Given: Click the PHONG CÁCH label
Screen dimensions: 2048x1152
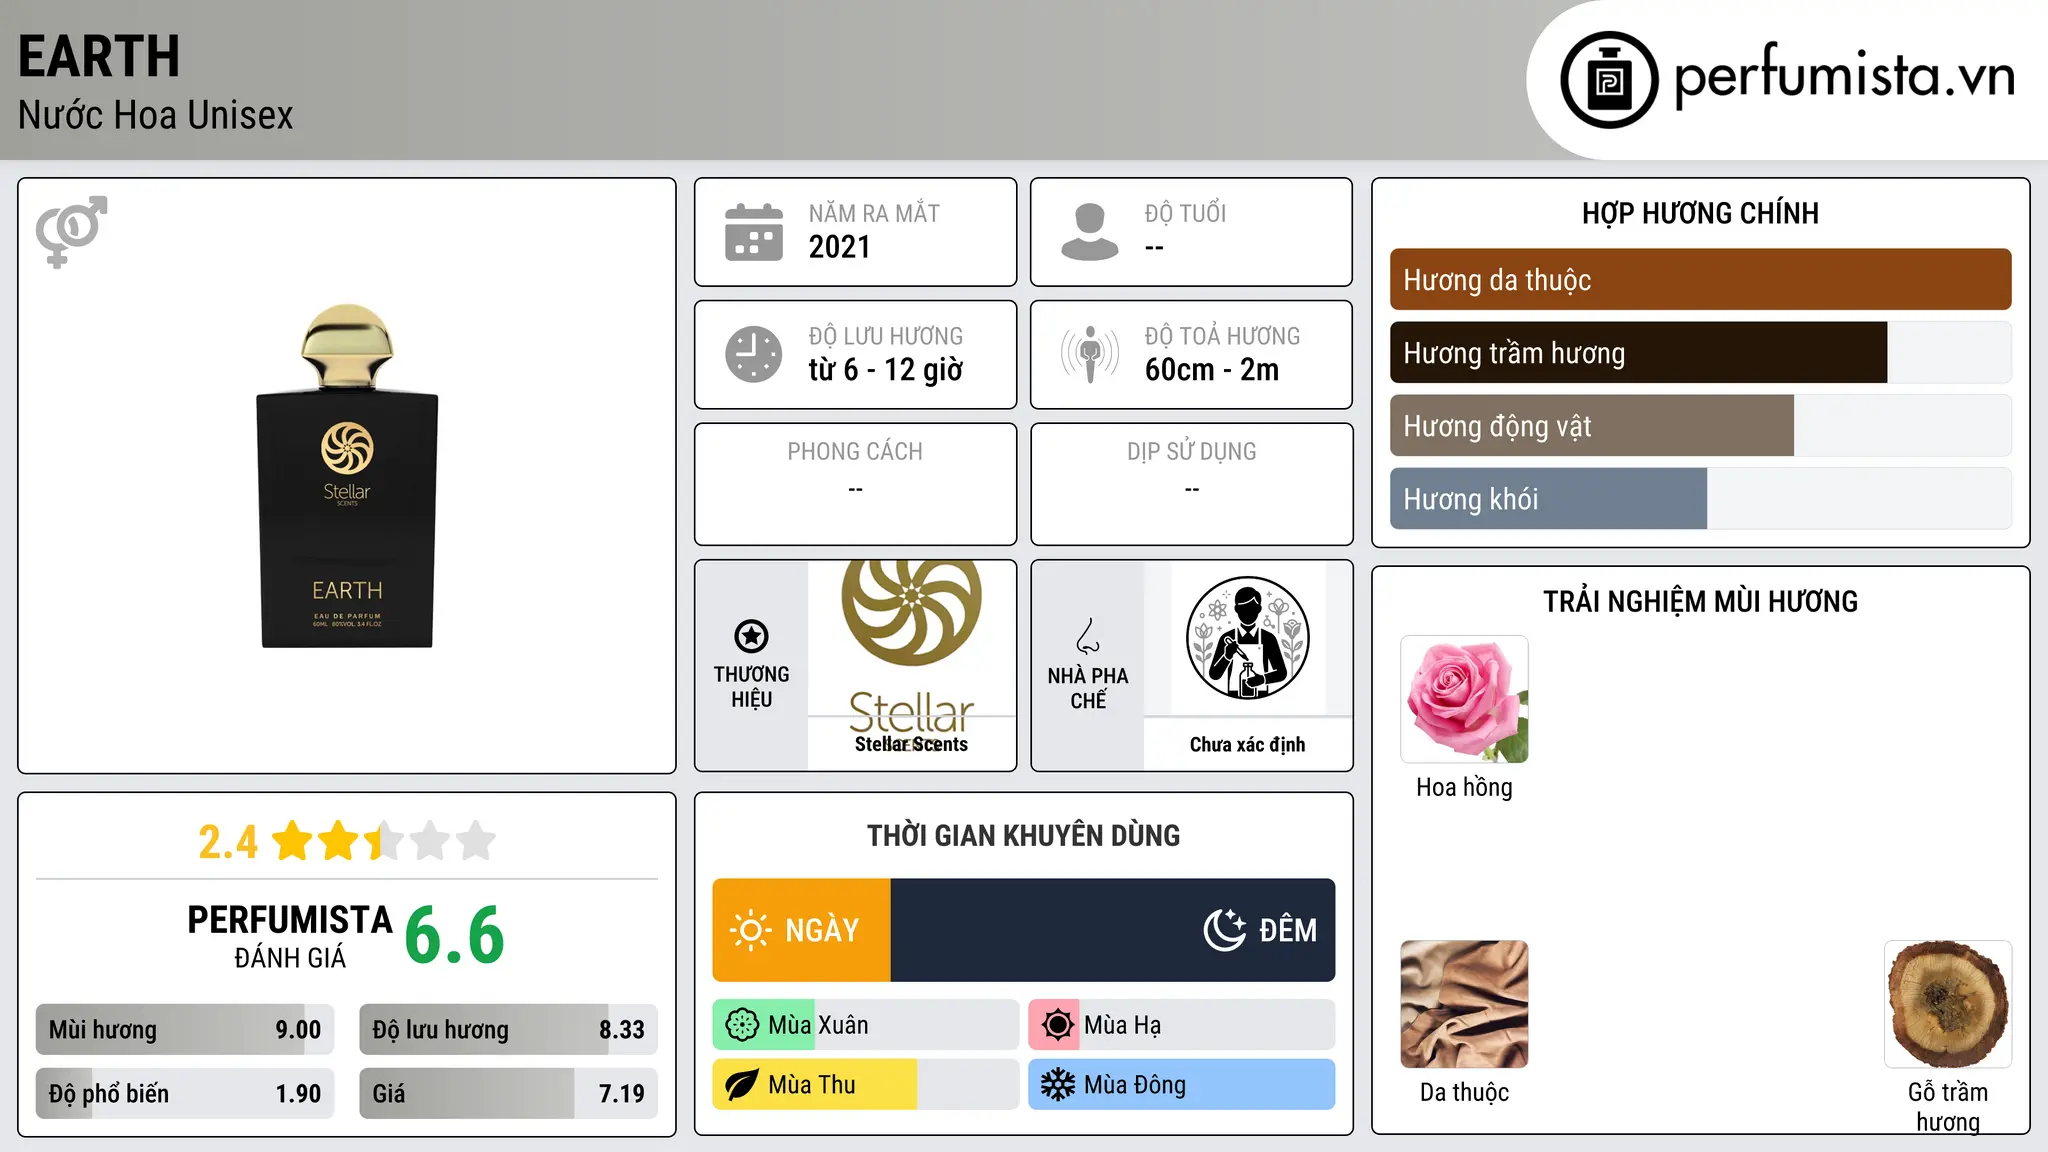Looking at the screenshot, I should tap(855, 452).
